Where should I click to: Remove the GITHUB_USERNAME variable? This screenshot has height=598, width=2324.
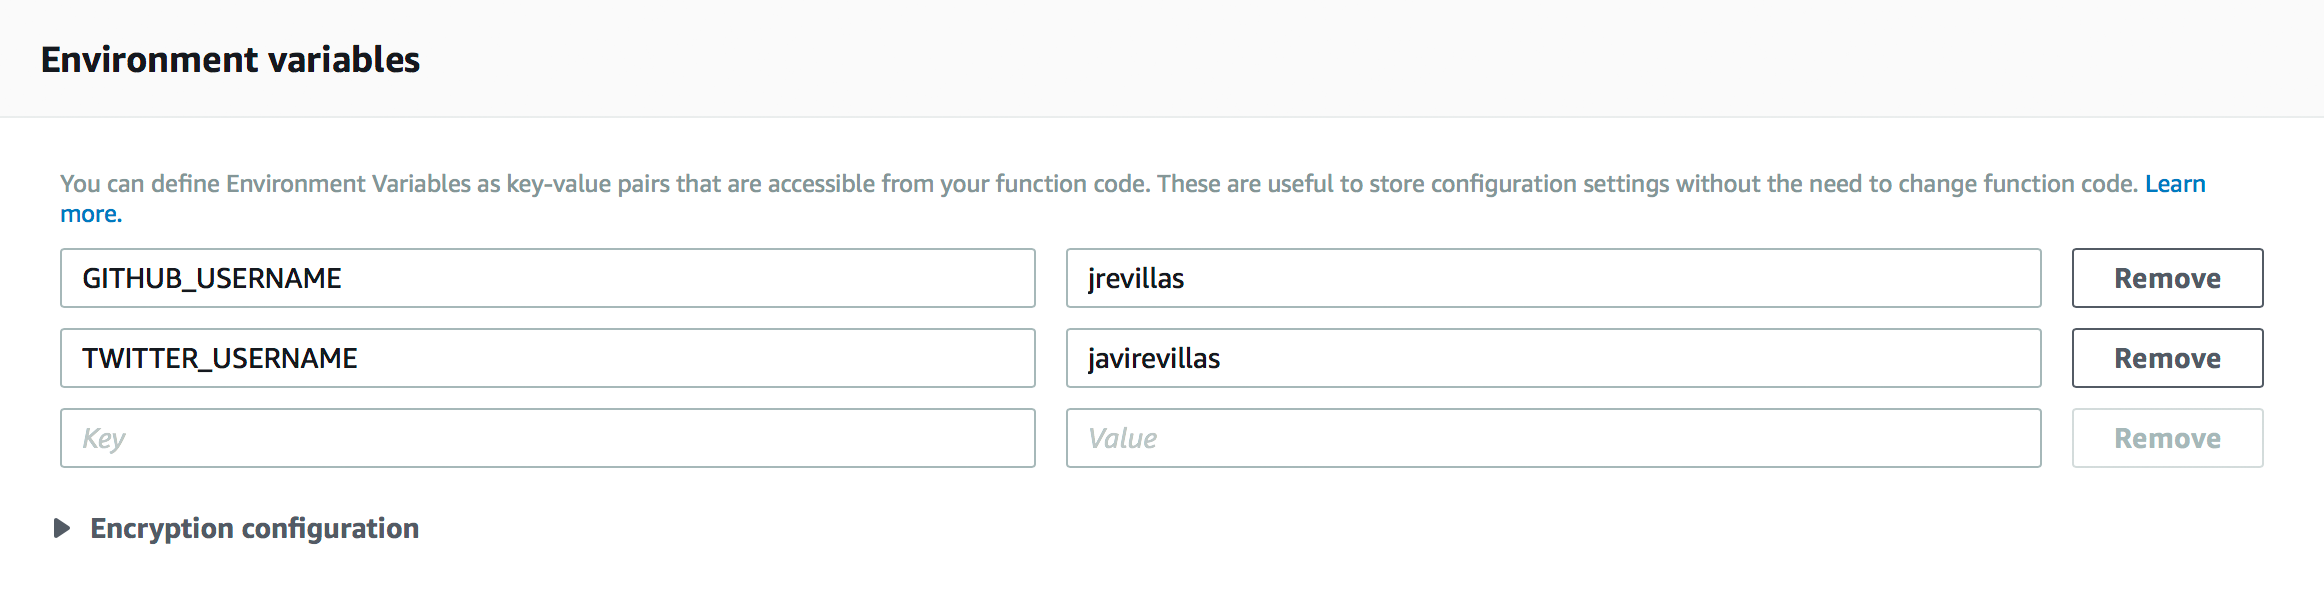point(2166,278)
